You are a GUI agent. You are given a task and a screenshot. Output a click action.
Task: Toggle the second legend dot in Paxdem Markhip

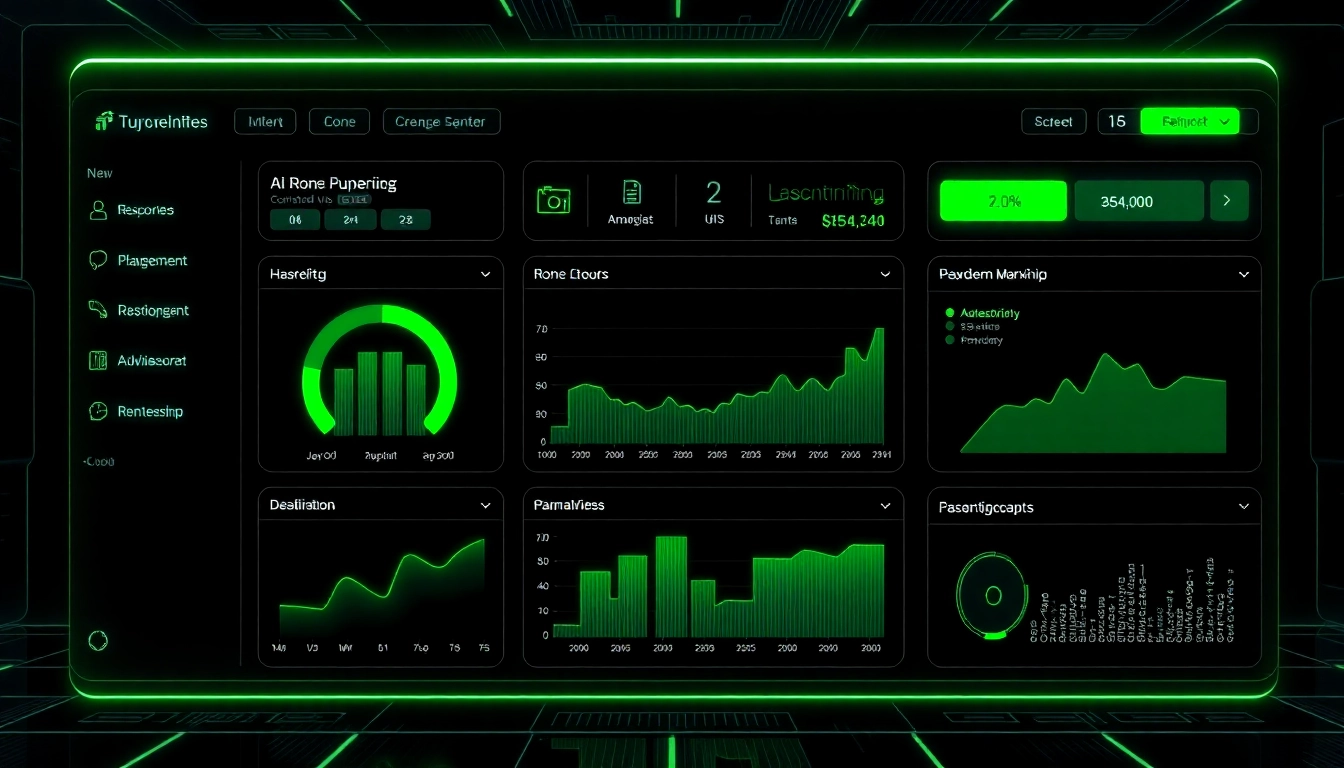click(x=950, y=326)
